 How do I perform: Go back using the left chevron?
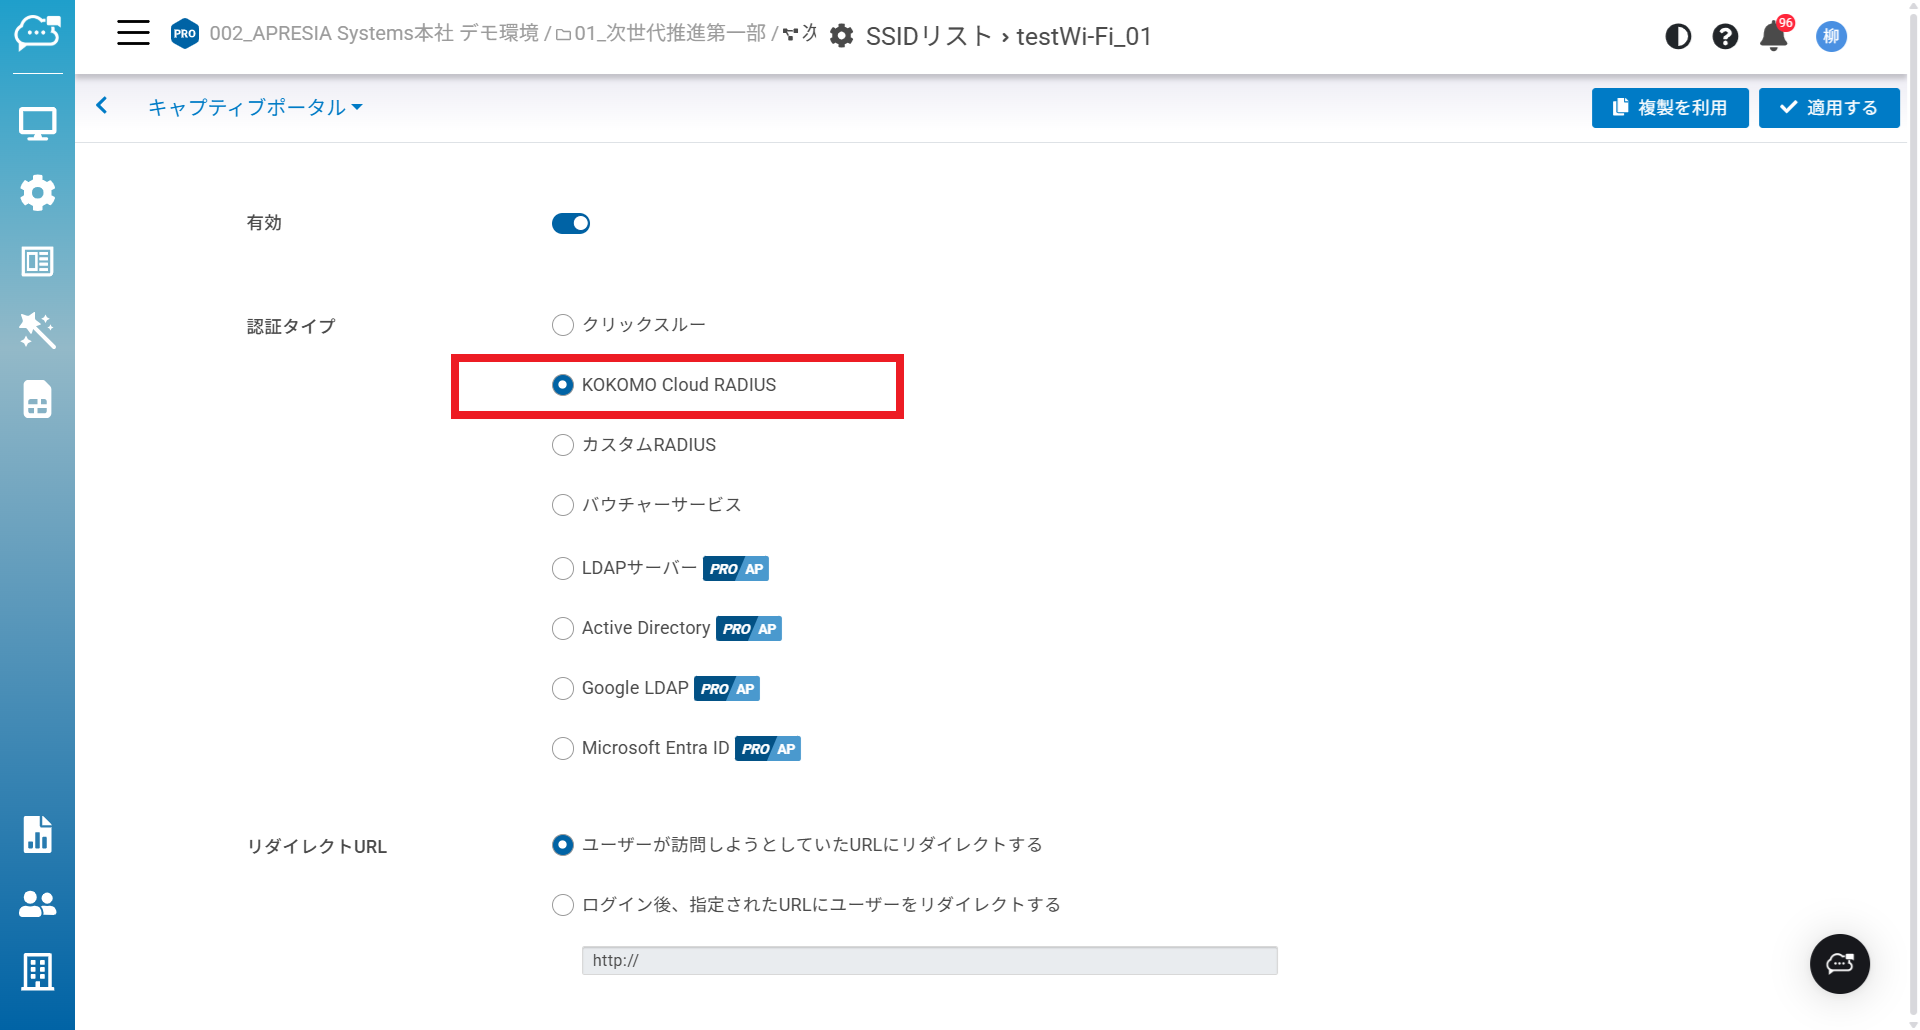click(102, 105)
